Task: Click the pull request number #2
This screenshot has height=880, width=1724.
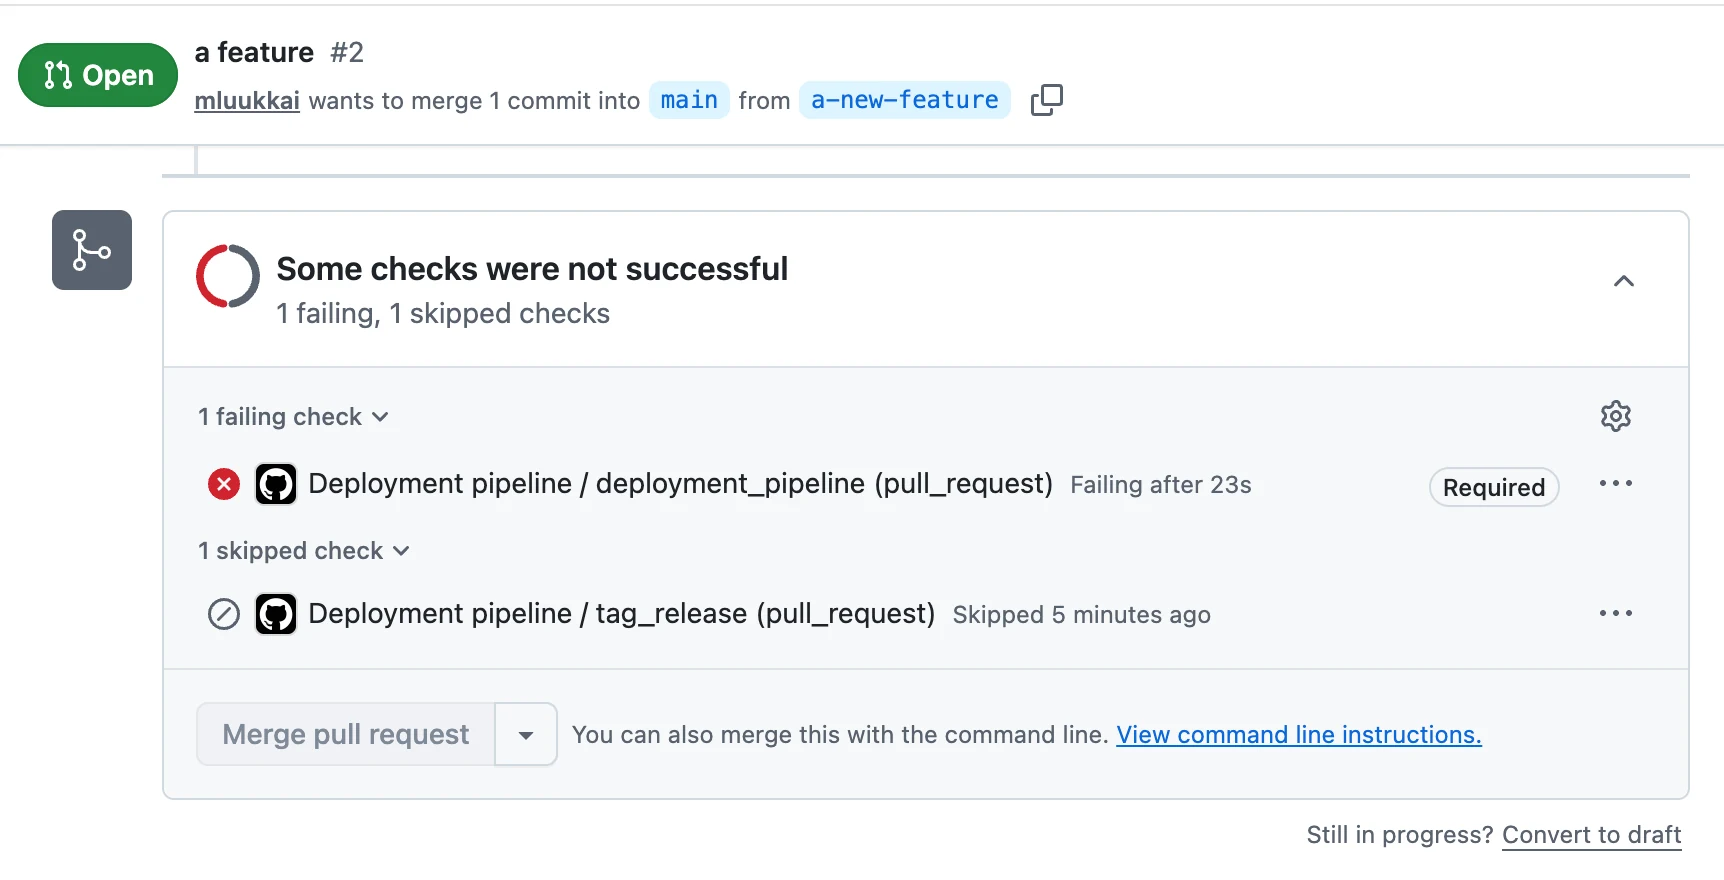Action: click(x=347, y=52)
